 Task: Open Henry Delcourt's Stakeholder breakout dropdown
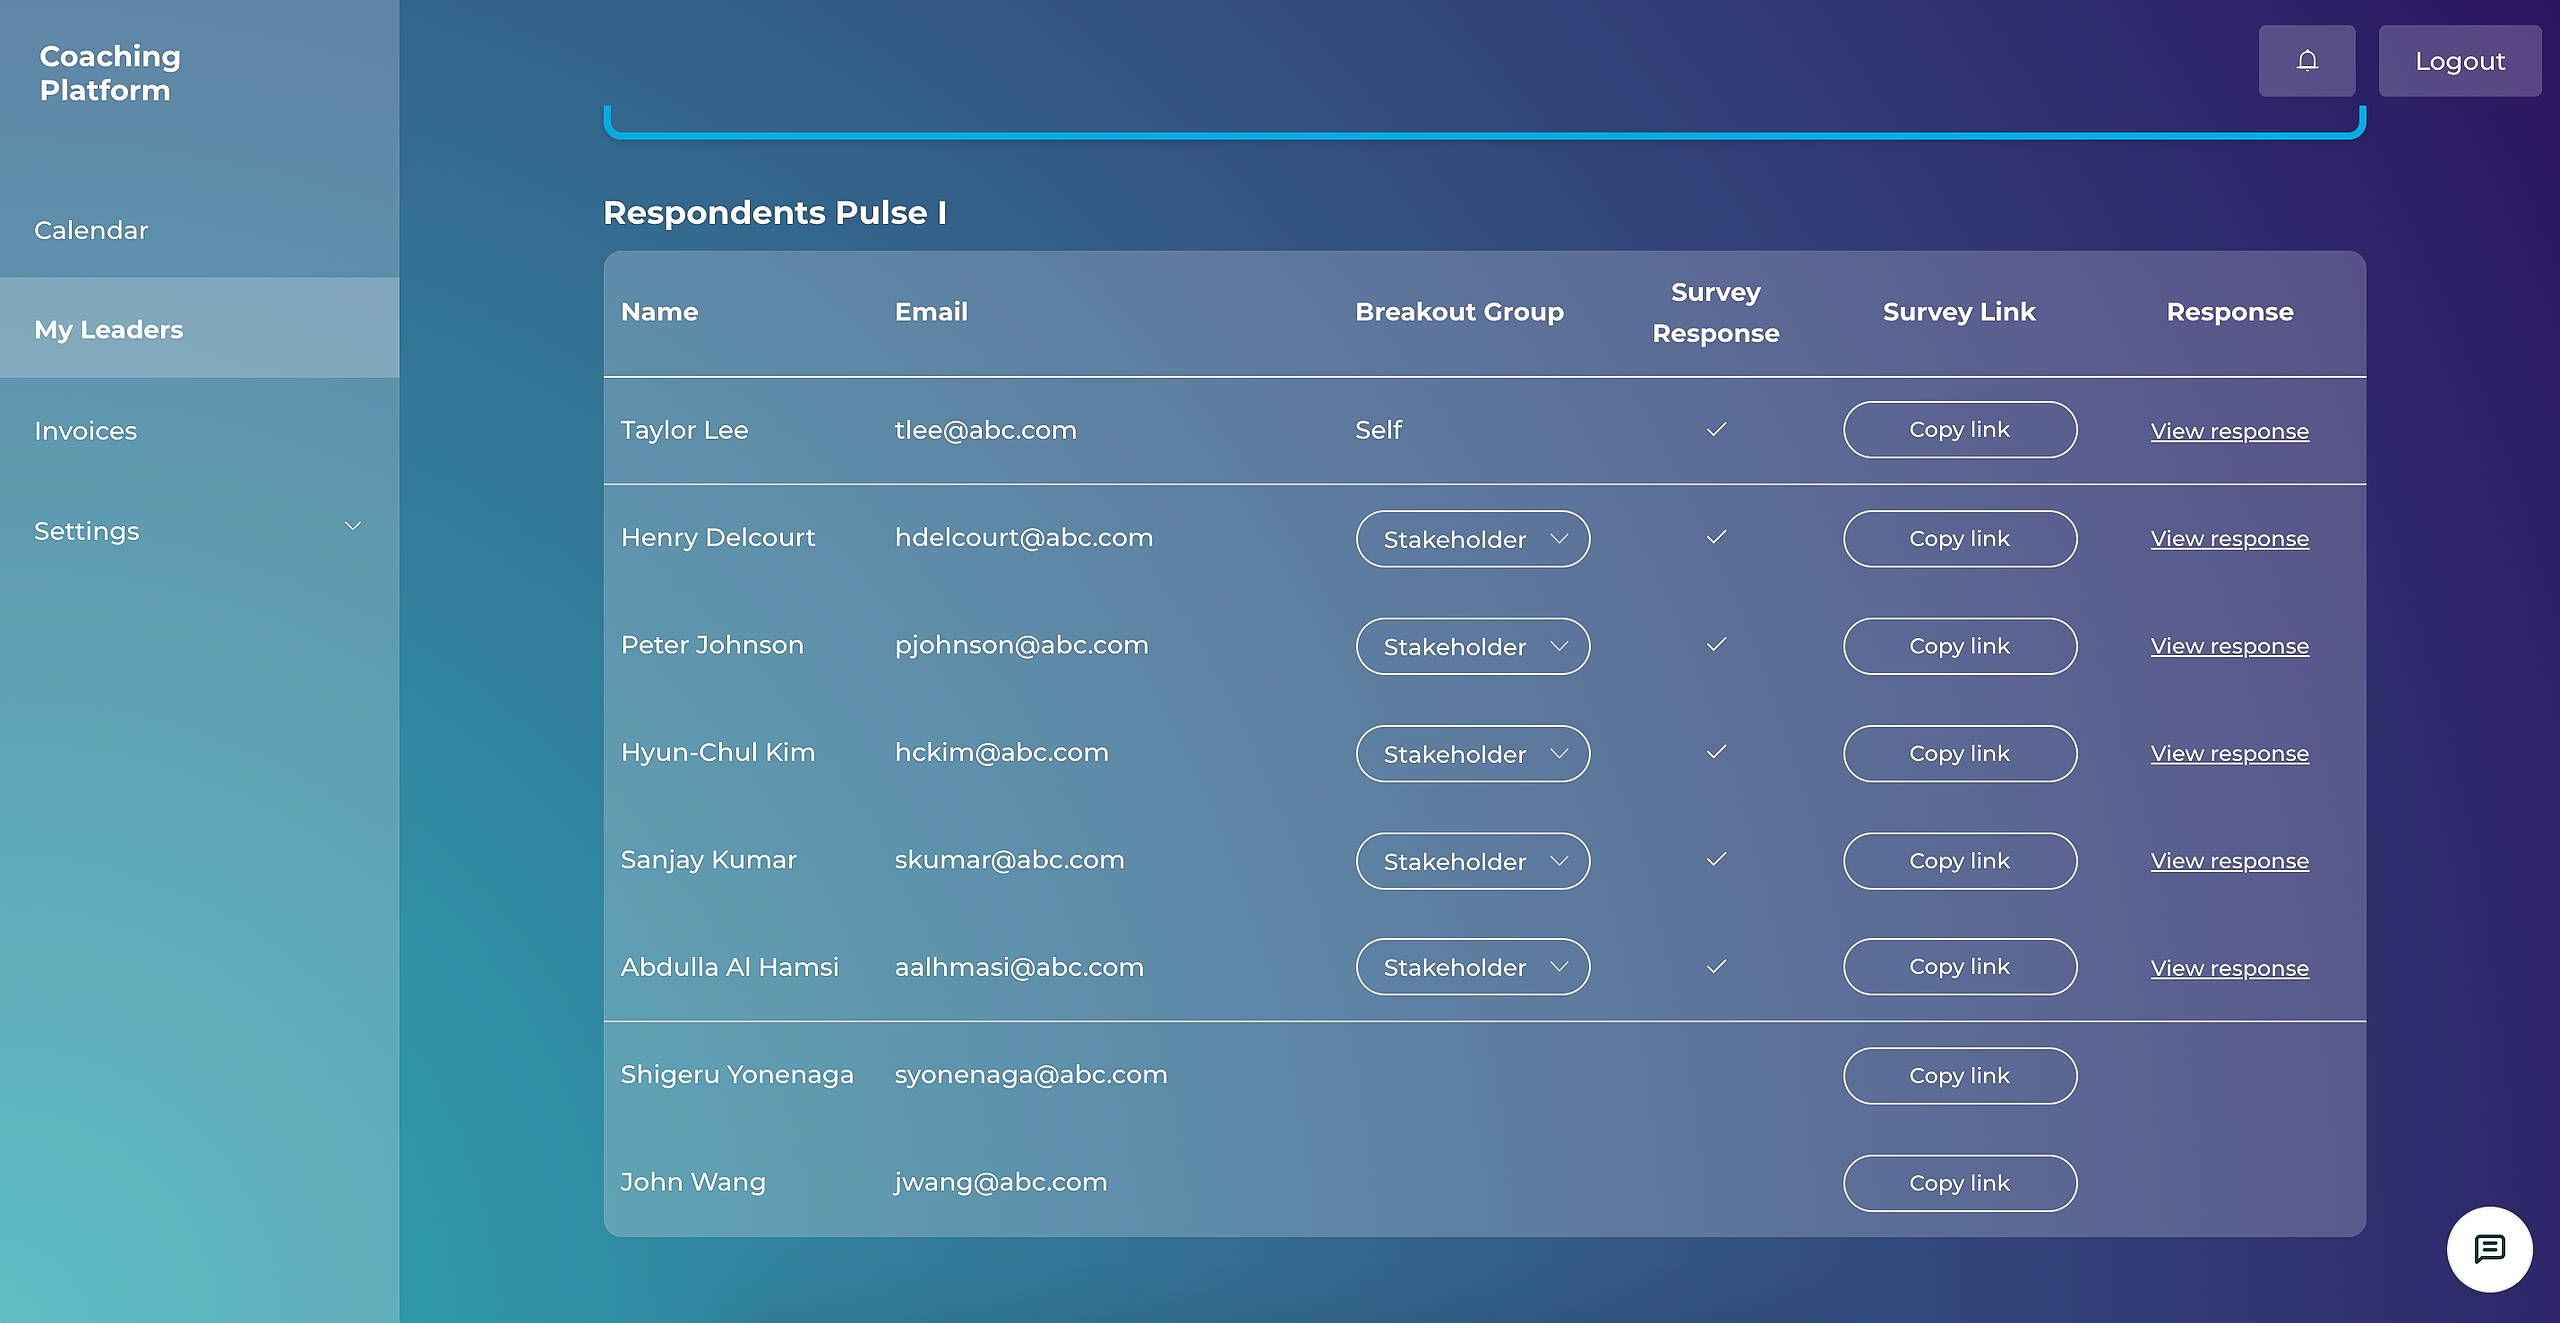[1472, 539]
